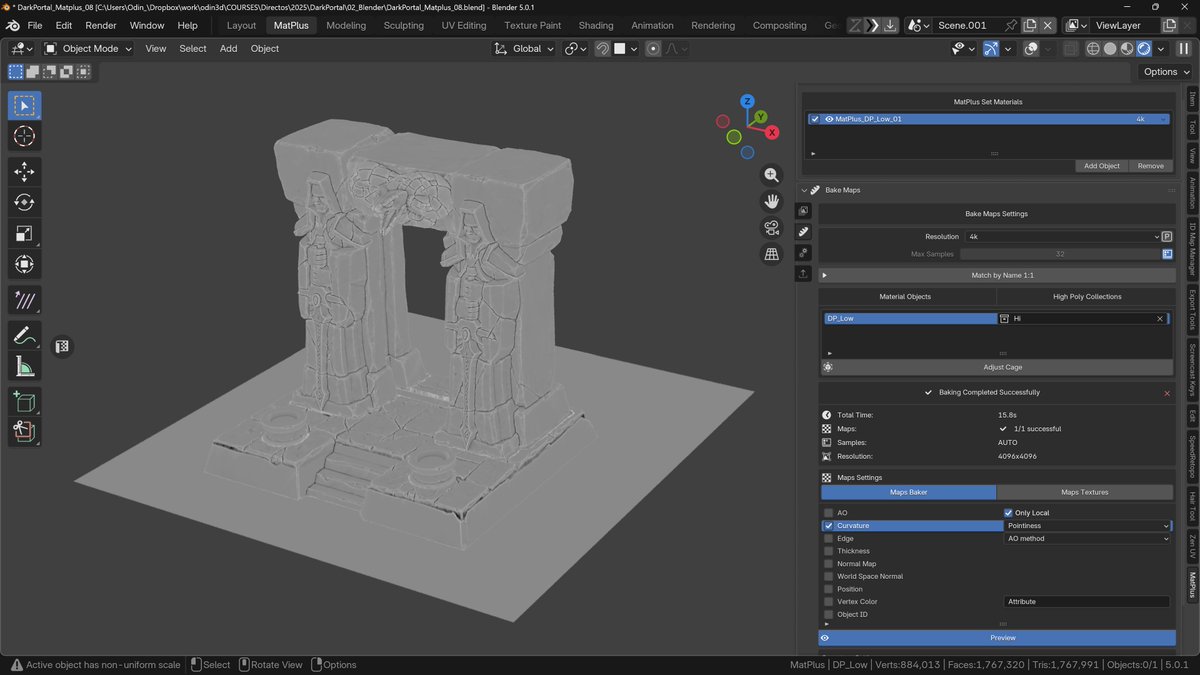Screen dimensions: 1200x675
Task: Switch to Rendered viewport shading
Action: 1143,48
